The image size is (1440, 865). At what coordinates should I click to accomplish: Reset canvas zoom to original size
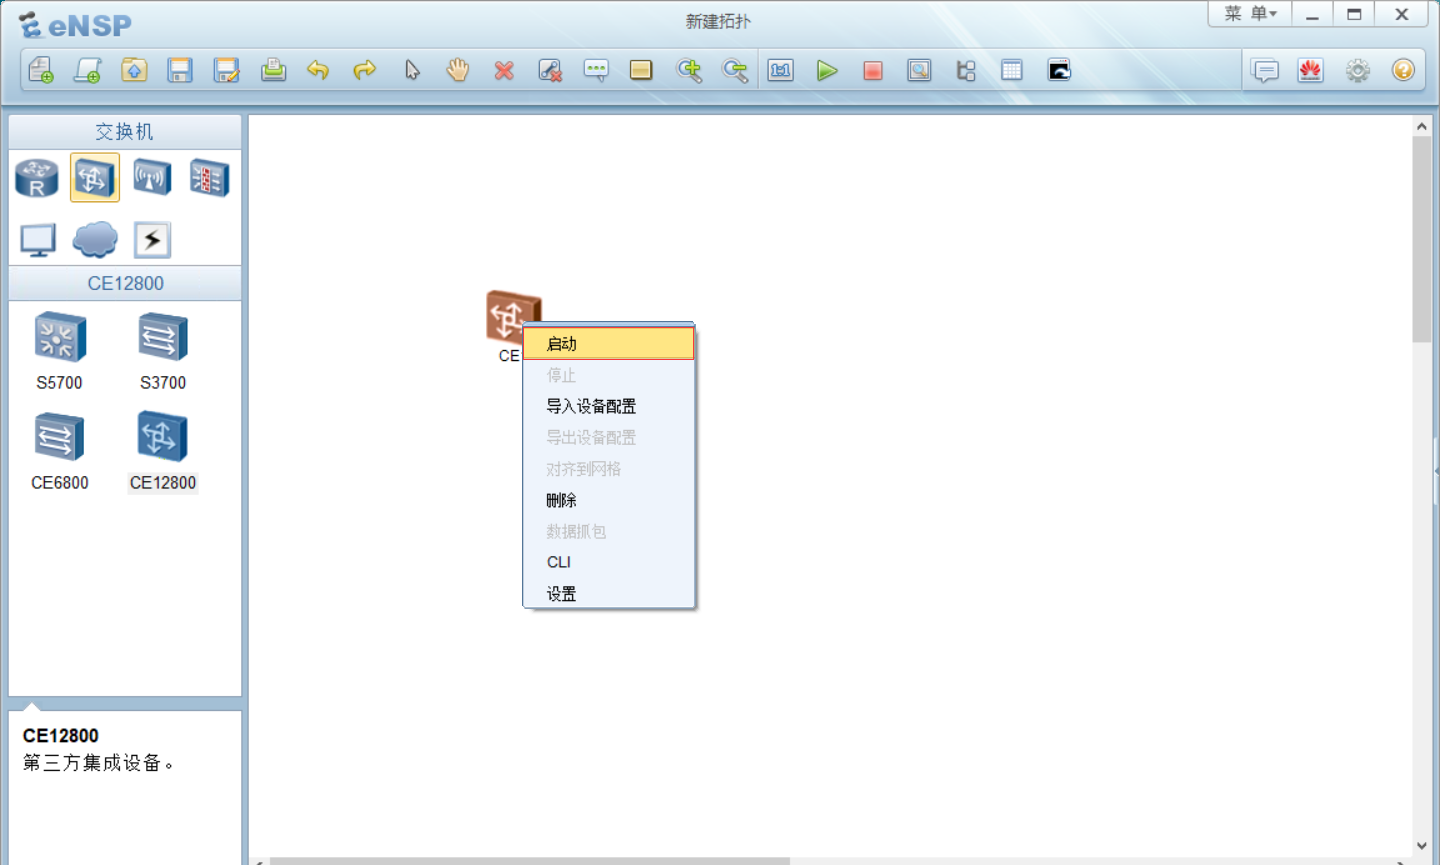[x=780, y=70]
